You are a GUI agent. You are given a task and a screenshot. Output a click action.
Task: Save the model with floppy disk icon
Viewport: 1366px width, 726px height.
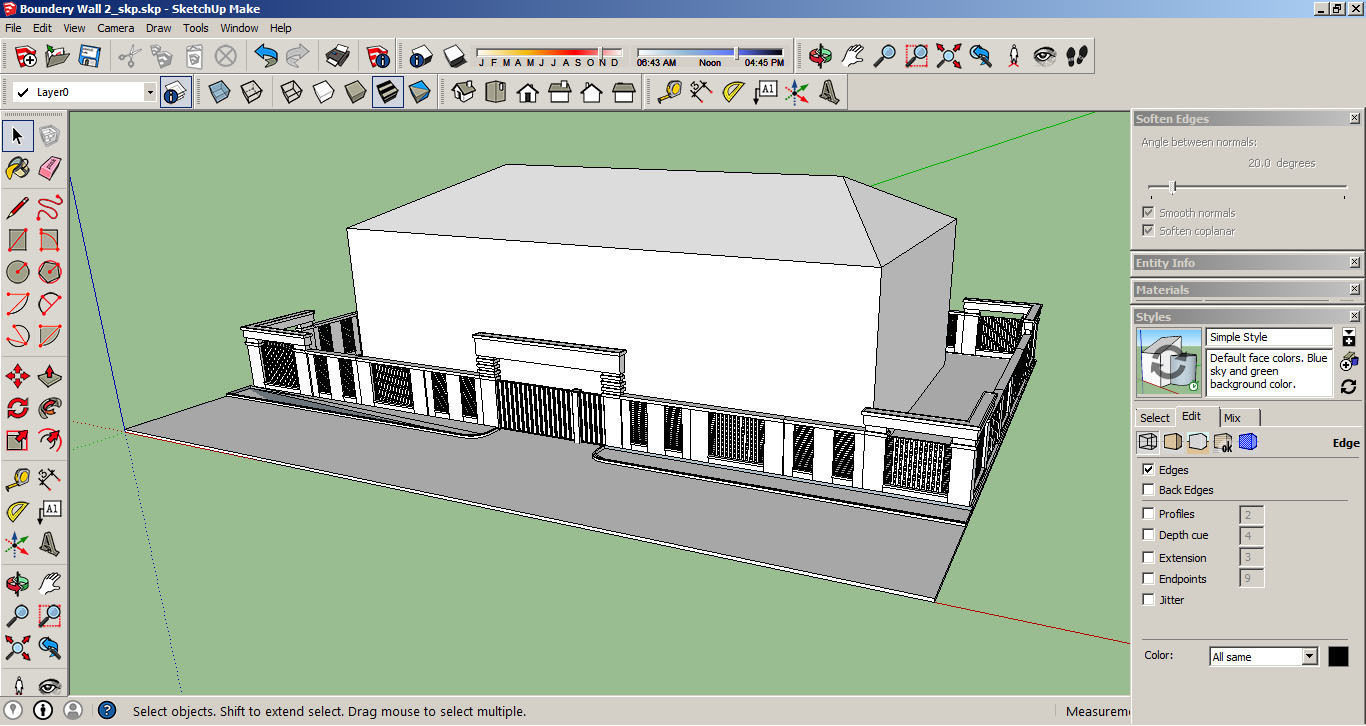89,56
